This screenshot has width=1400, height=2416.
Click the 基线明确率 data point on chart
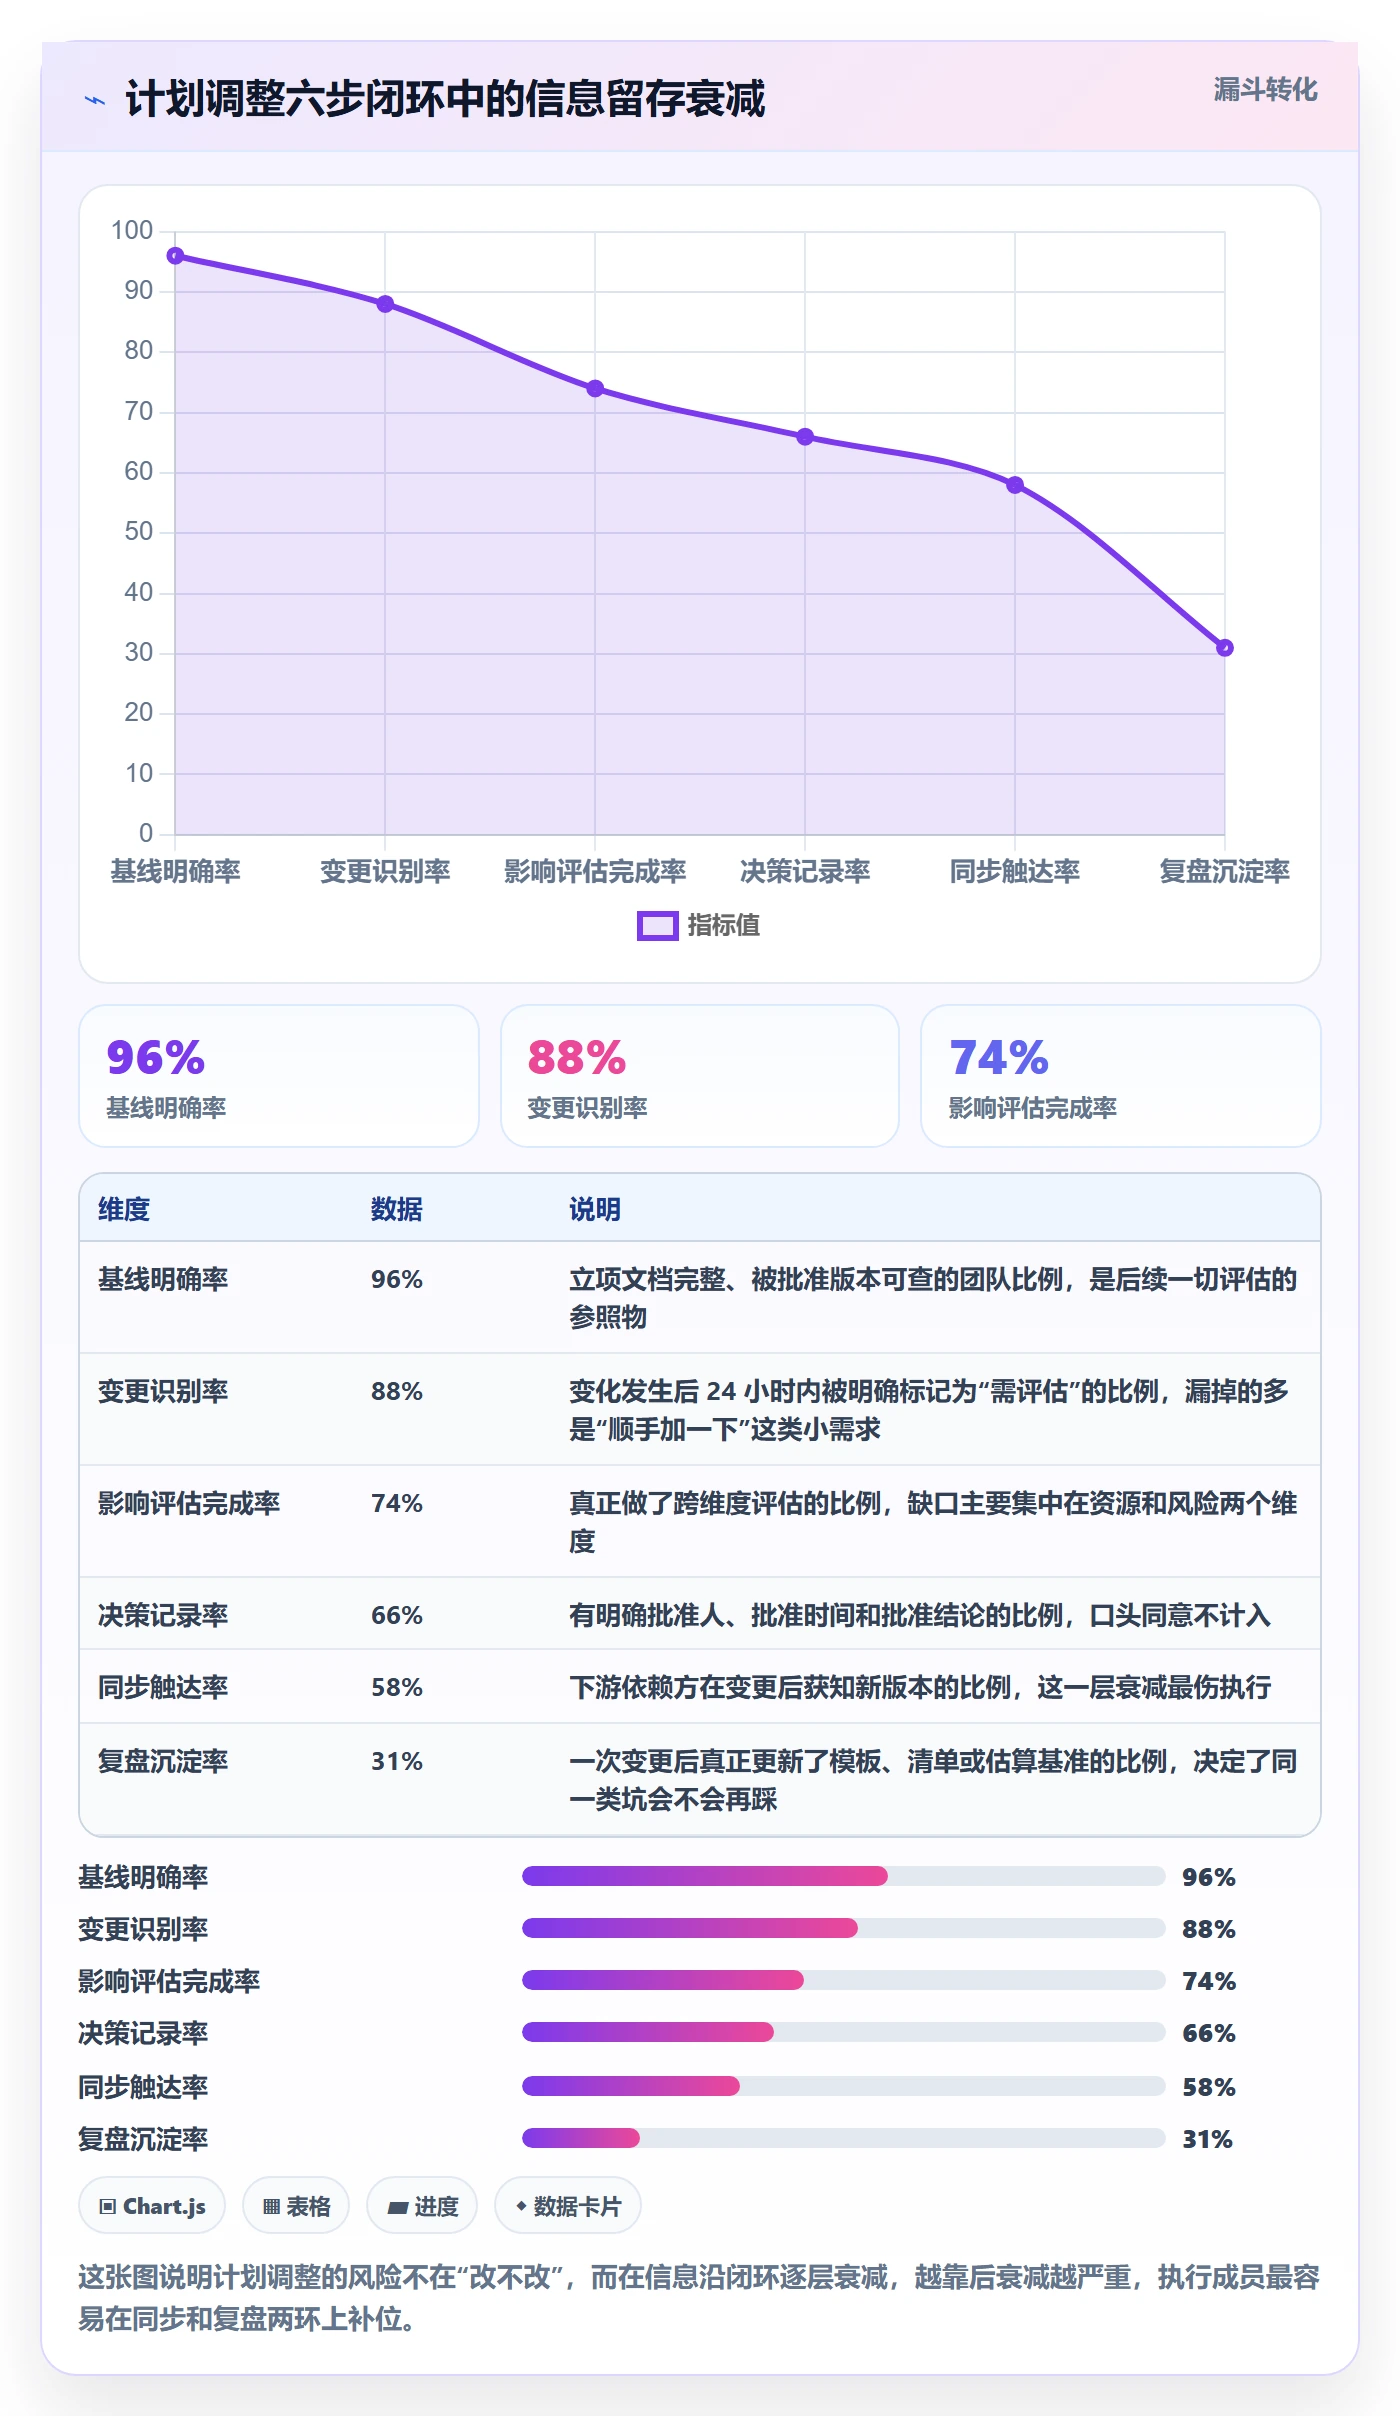(x=175, y=256)
